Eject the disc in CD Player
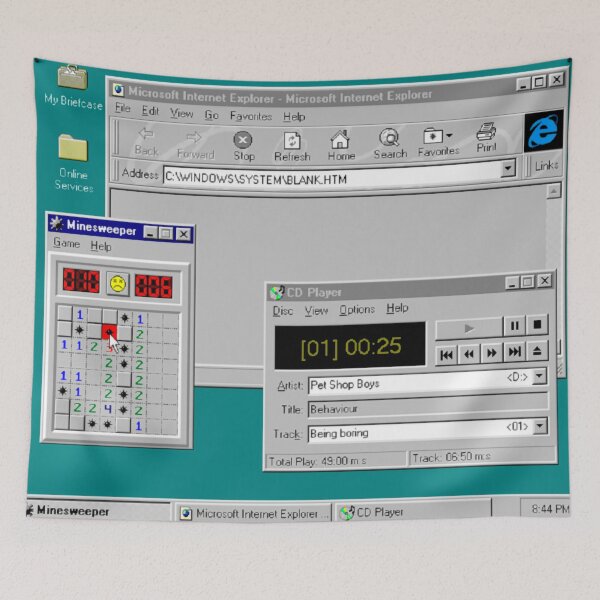Viewport: 600px width, 600px height. coord(537,351)
